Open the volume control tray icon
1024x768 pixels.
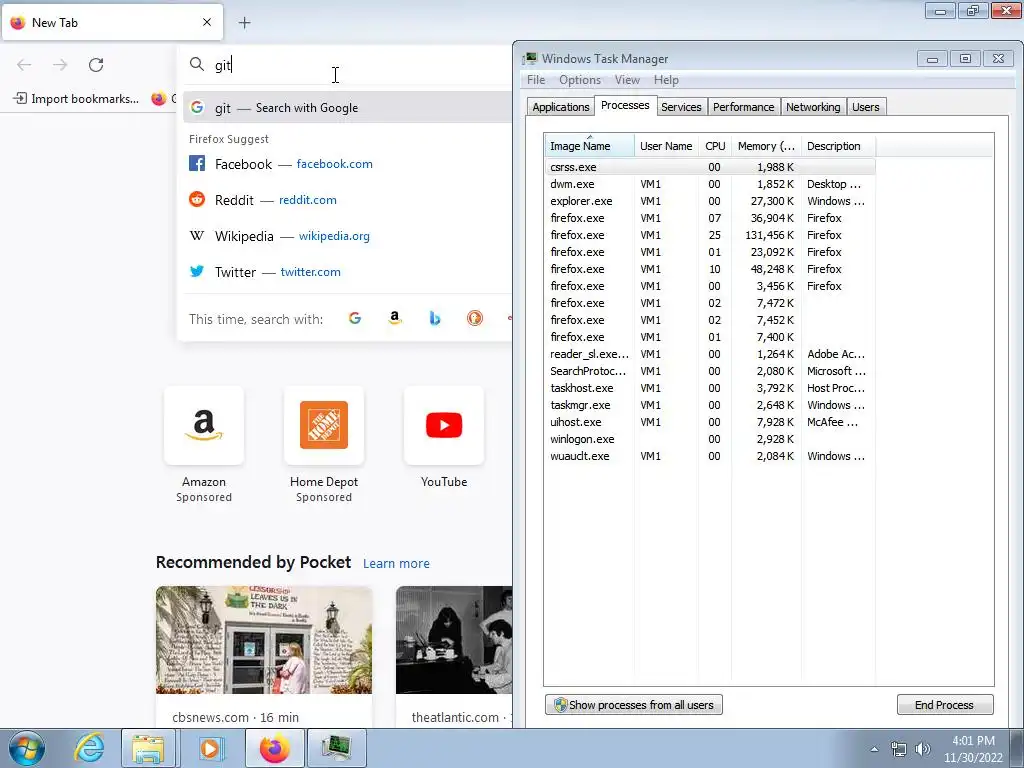click(923, 750)
